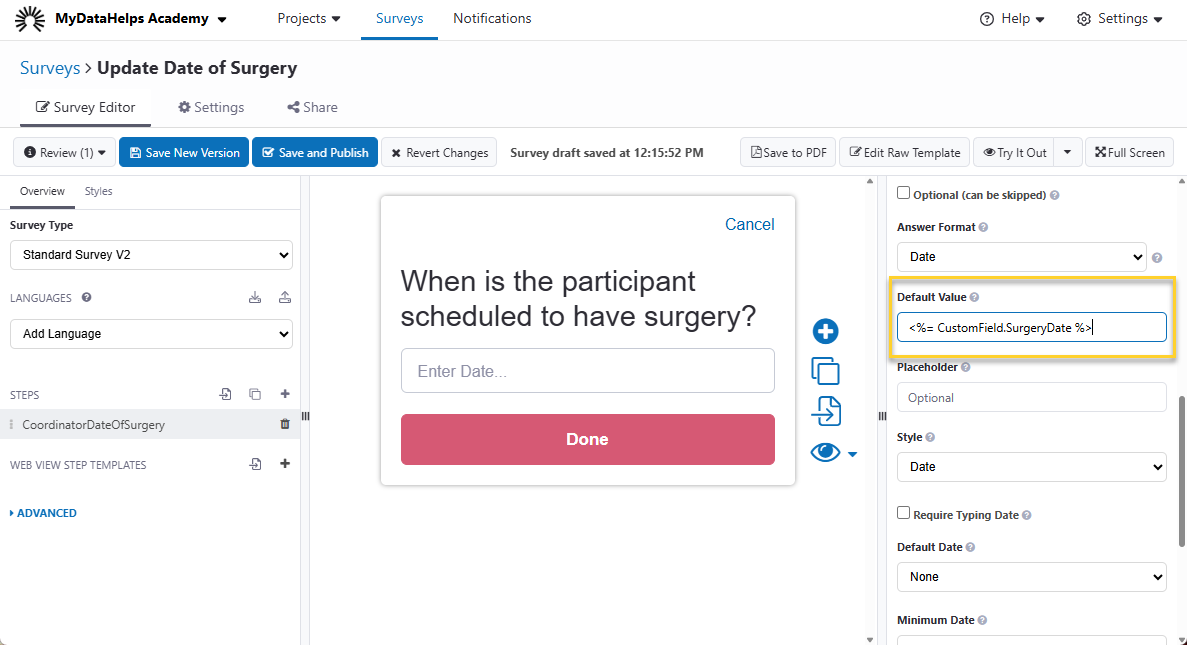Viewport: 1187px width, 645px height.
Task: Click the plus icon in Steps header
Action: pyautogui.click(x=285, y=394)
